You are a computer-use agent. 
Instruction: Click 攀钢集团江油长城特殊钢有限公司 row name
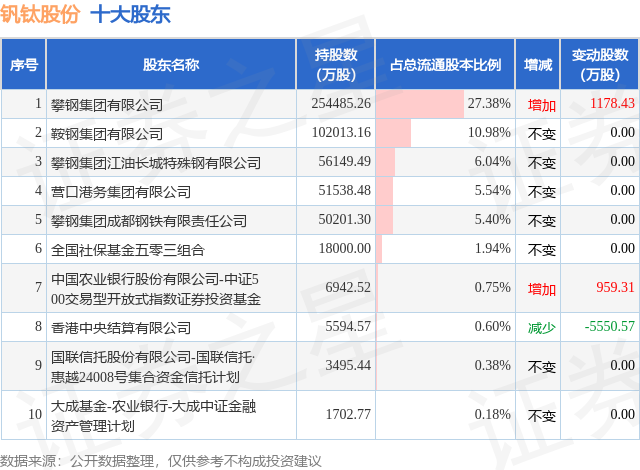point(156,163)
